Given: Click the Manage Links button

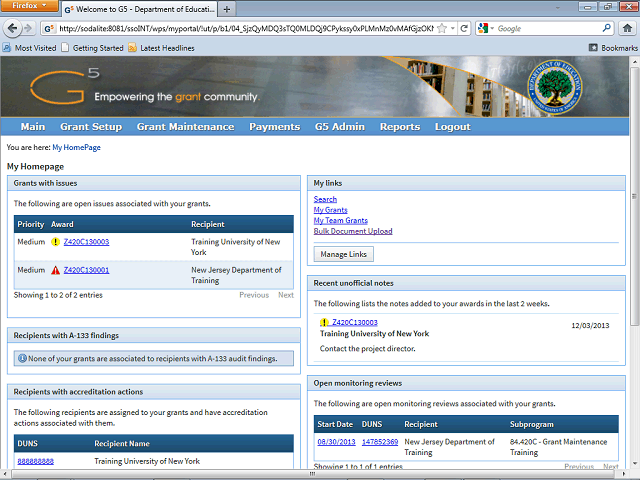Looking at the screenshot, I should 343,254.
